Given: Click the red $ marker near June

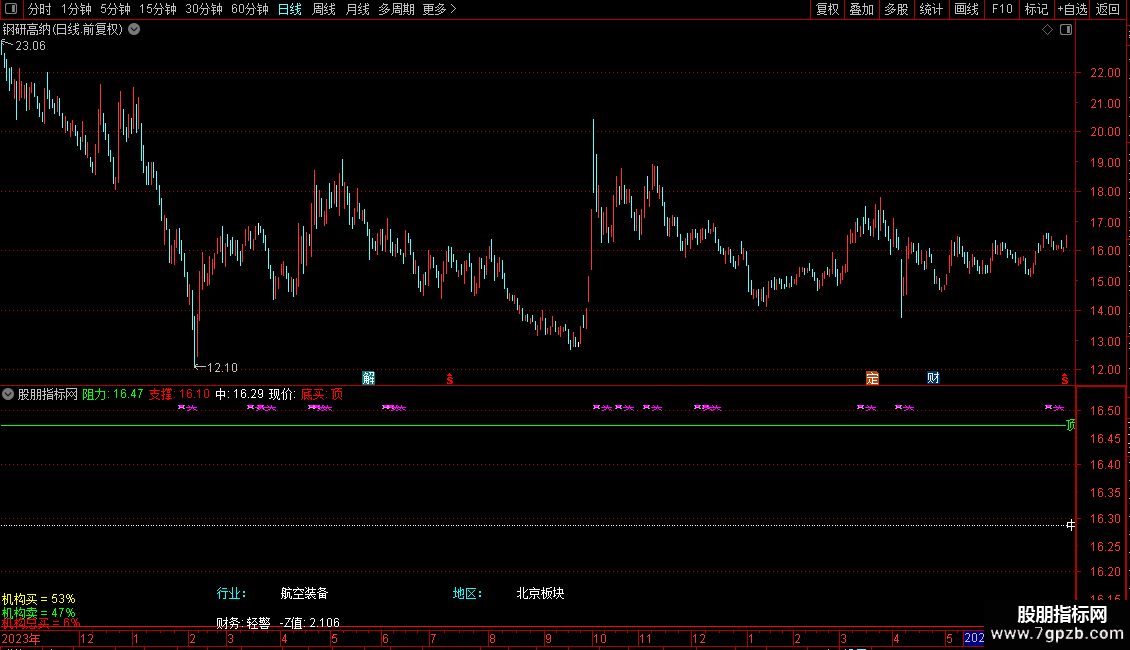Looking at the screenshot, I should (x=450, y=378).
